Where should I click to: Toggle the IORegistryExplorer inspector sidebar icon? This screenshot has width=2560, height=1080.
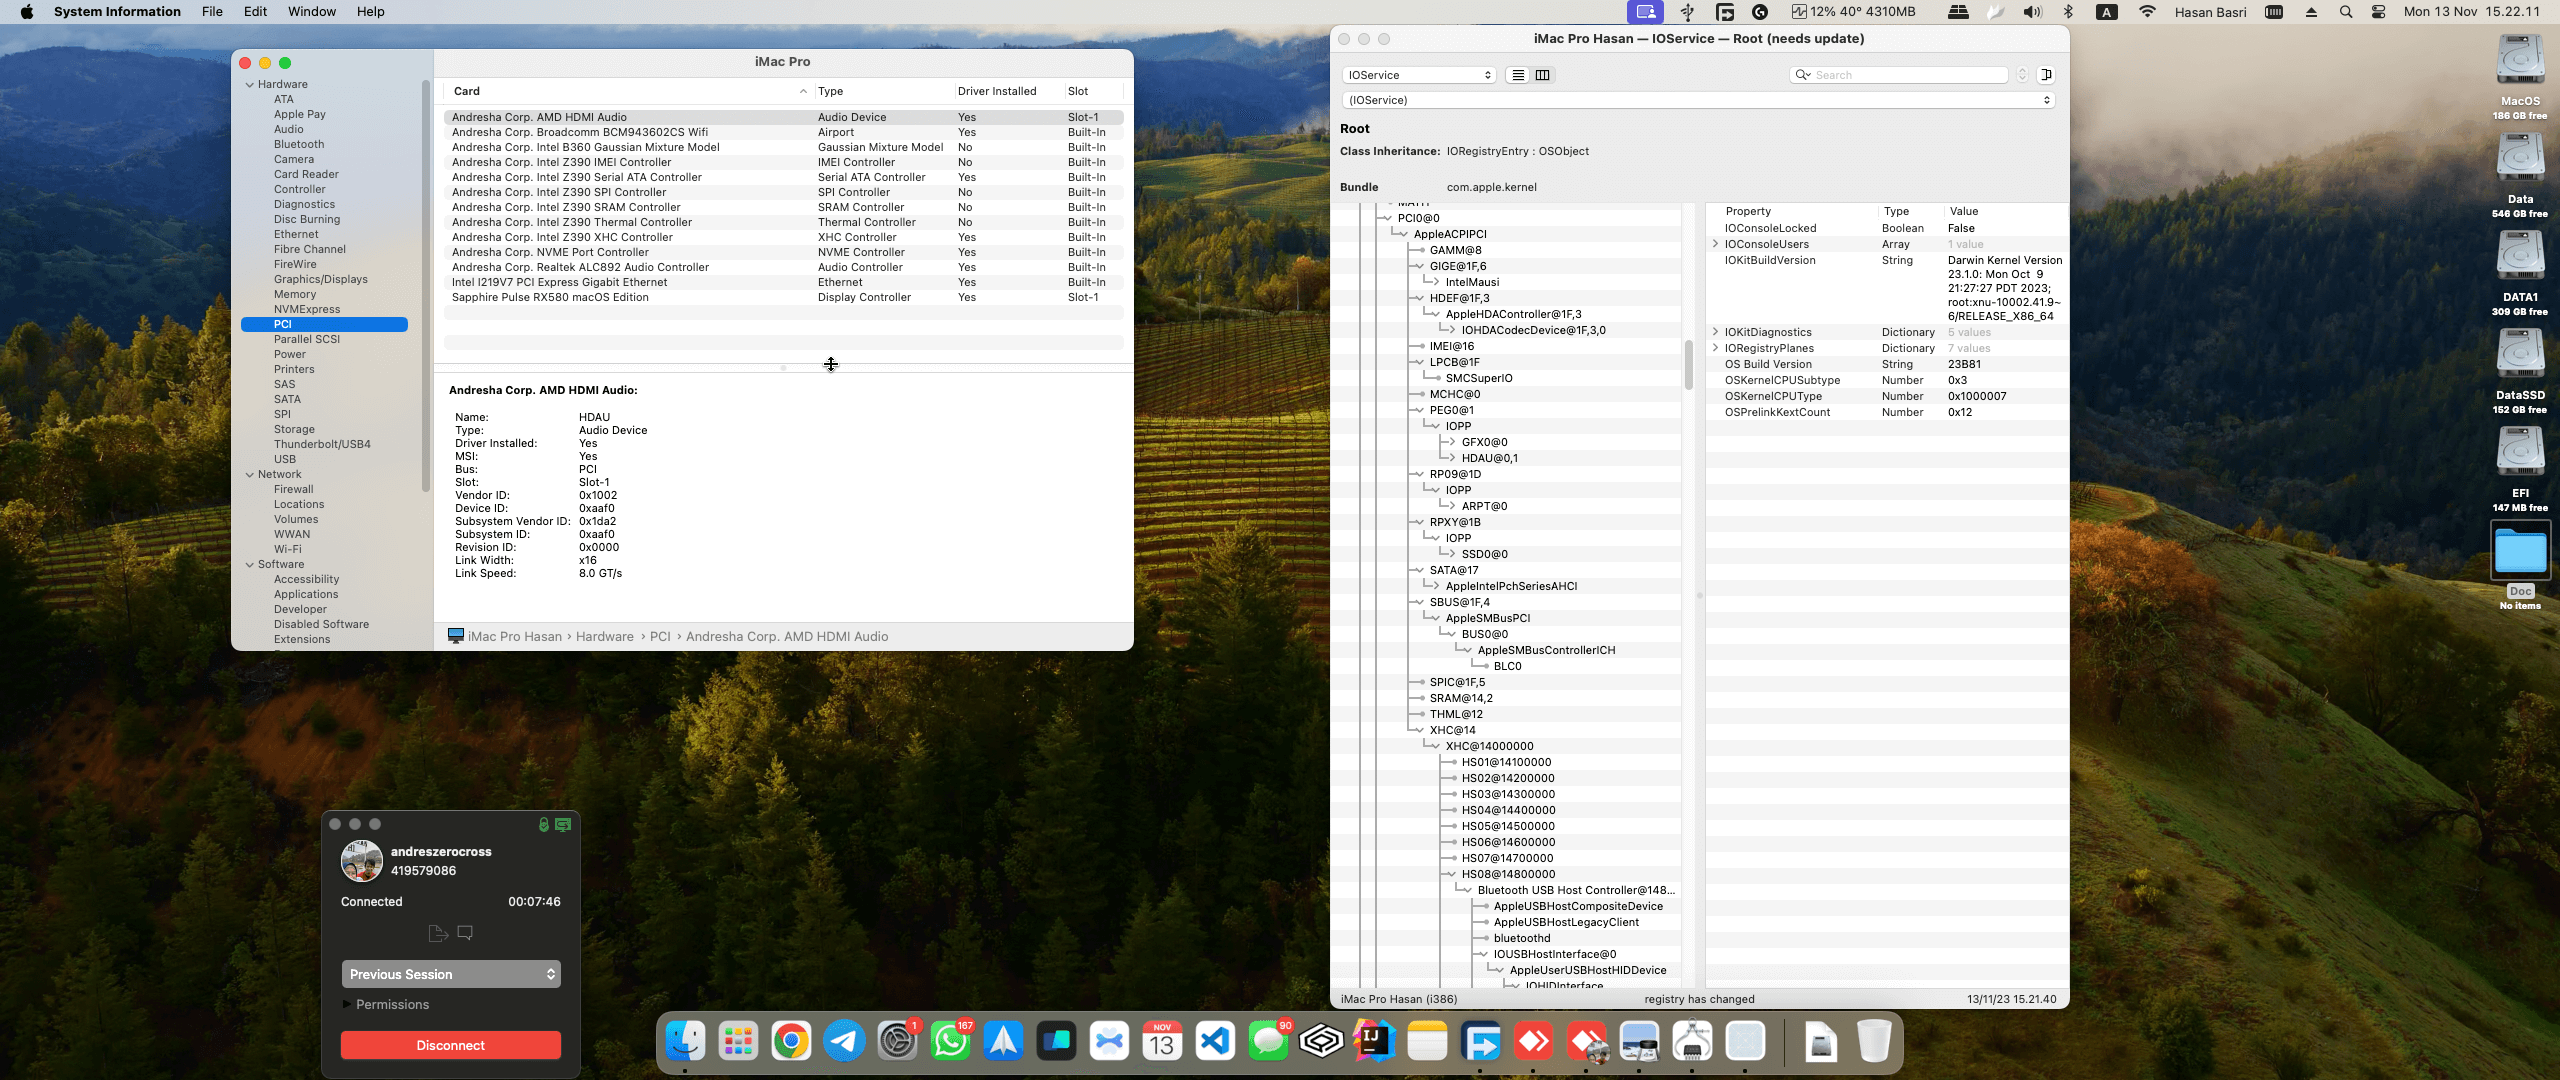pos(2046,75)
